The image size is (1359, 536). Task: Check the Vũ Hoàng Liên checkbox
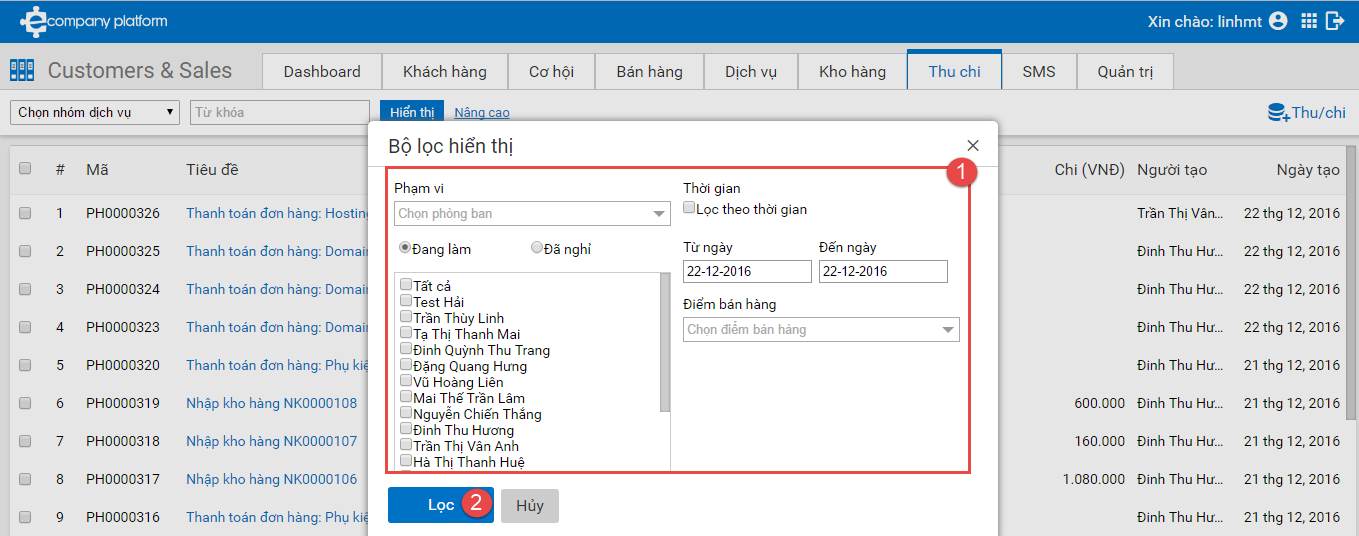point(406,381)
